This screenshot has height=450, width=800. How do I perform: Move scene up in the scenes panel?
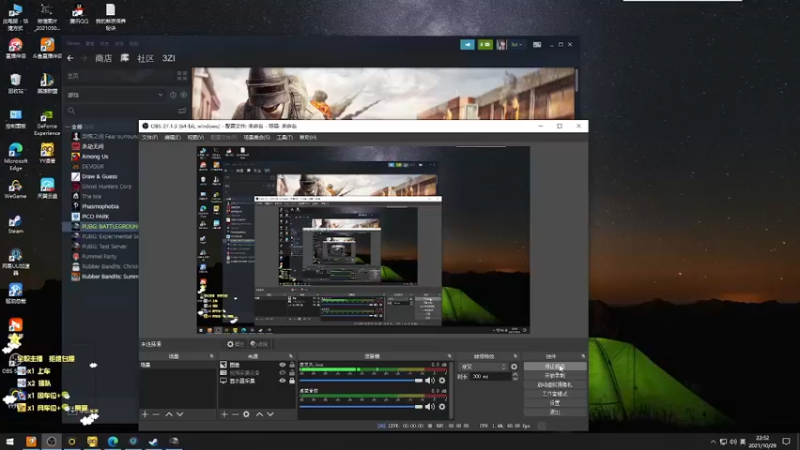click(169, 414)
